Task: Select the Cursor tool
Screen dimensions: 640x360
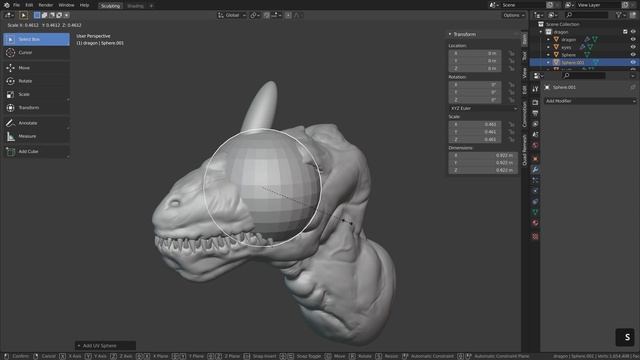Action: 36,53
